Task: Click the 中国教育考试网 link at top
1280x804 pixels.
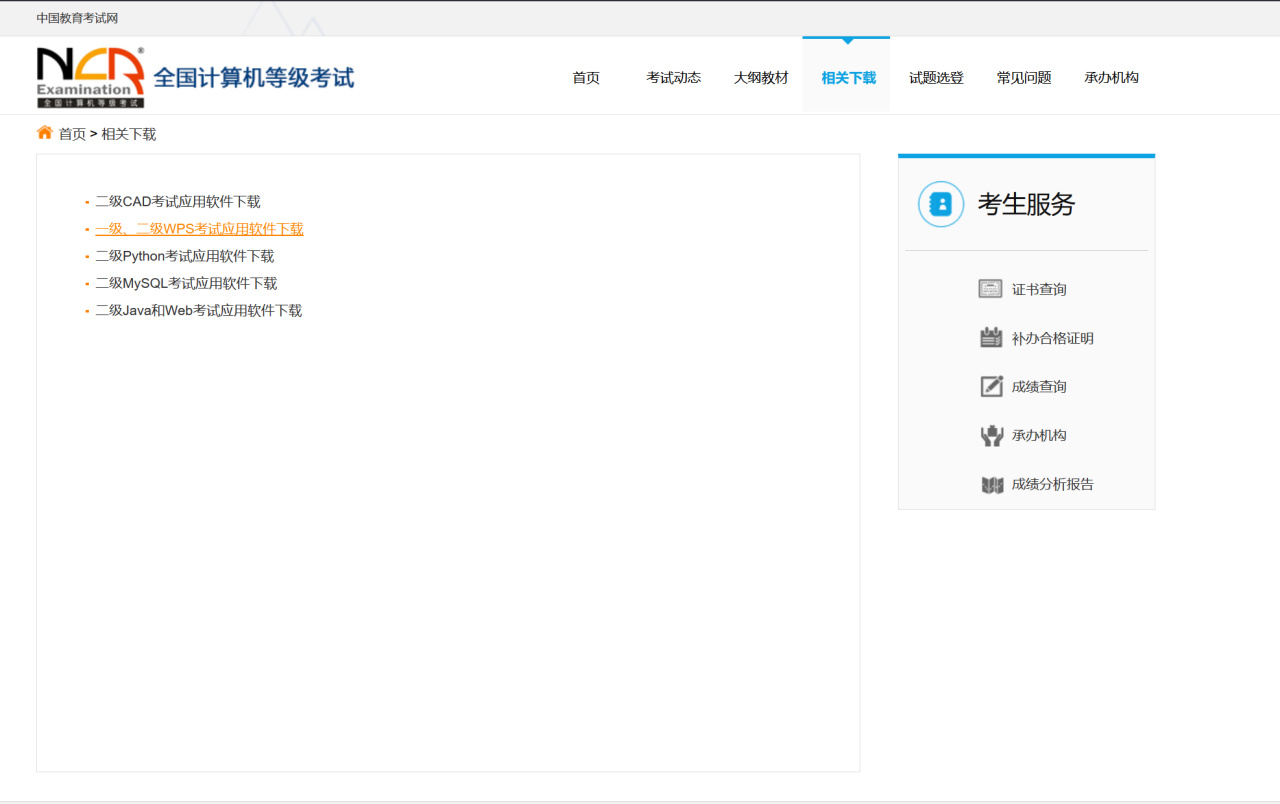Action: [77, 18]
